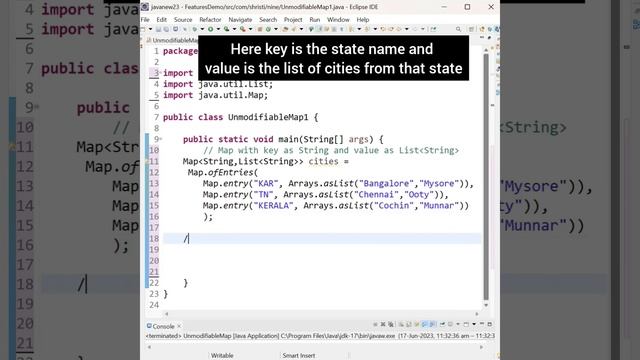The width and height of the screenshot is (640, 360).
Task: Toggle Show Console on Standard Out change
Action: [424, 324]
